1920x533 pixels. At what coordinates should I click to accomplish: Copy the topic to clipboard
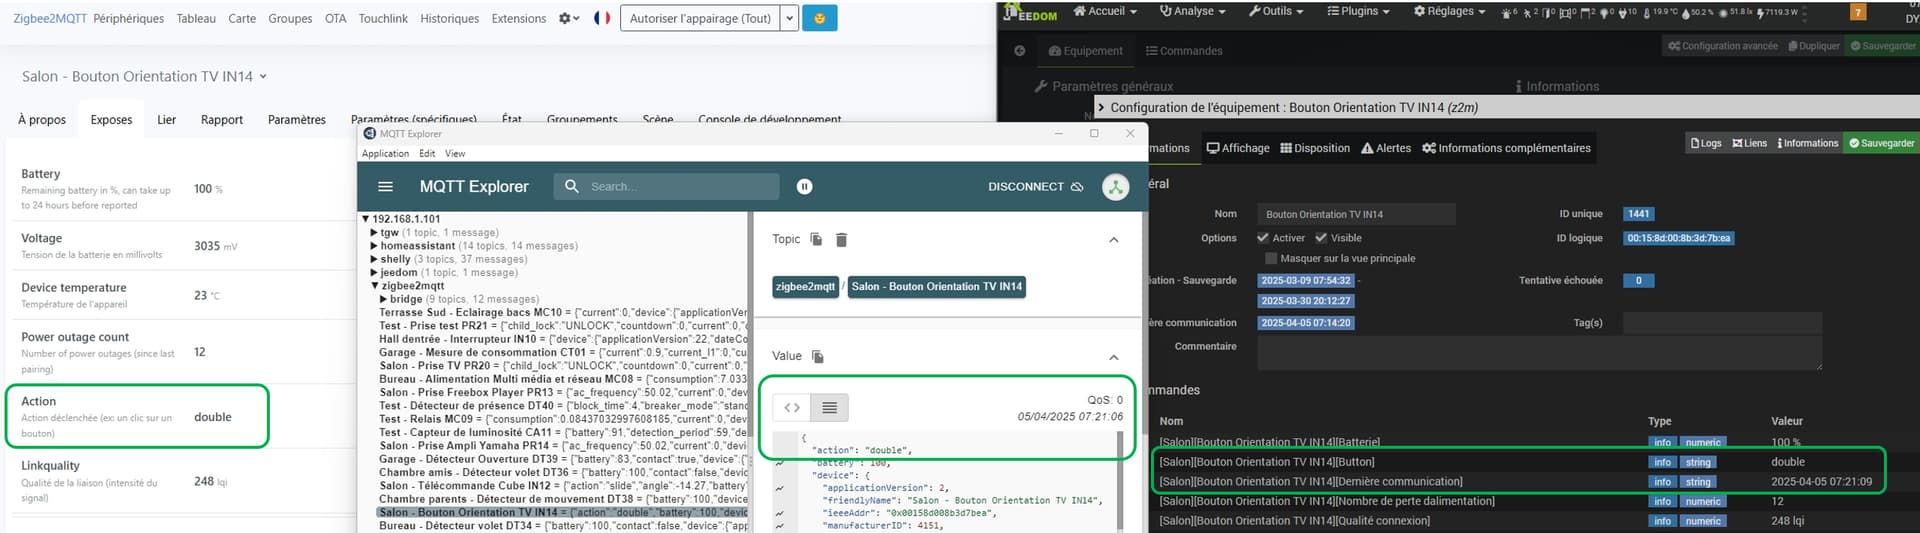[816, 239]
